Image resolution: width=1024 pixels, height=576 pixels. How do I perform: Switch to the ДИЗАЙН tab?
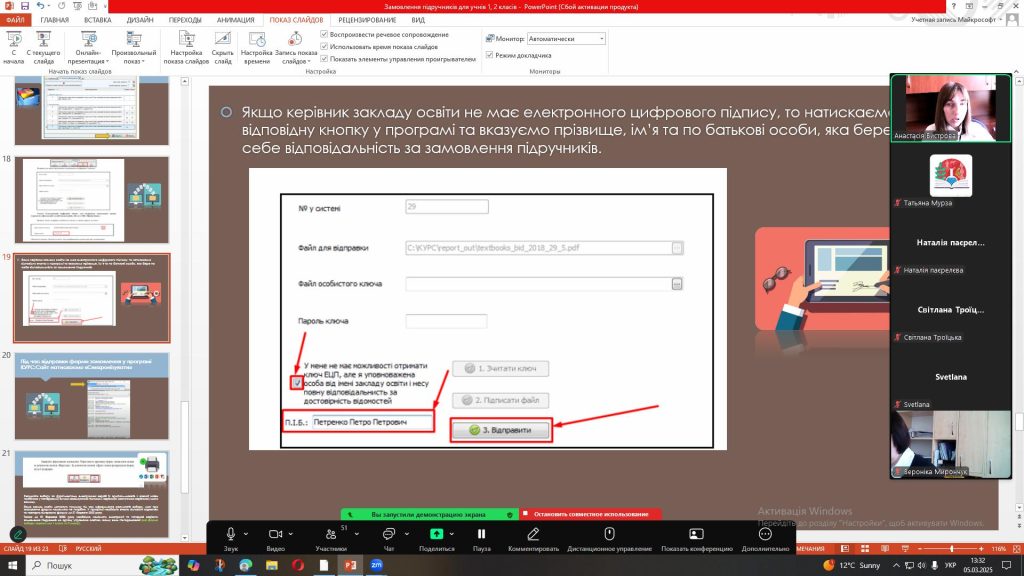coord(140,20)
